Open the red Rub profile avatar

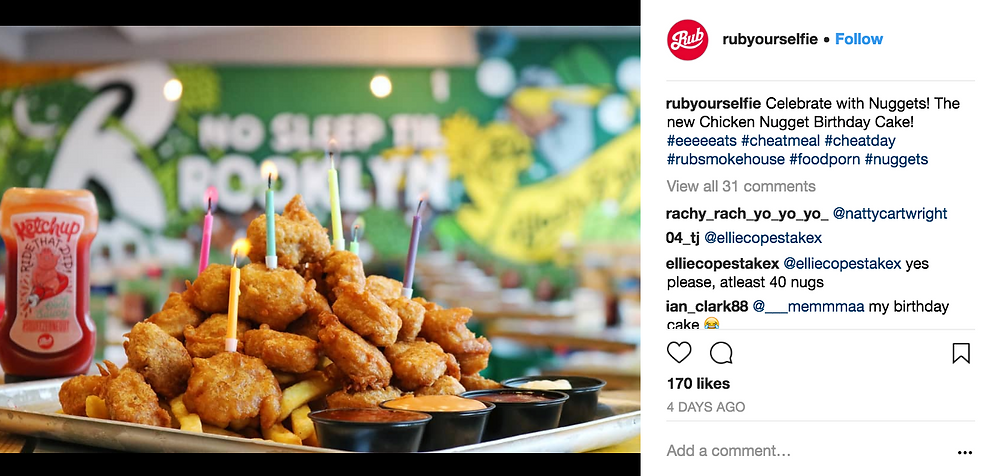click(688, 40)
